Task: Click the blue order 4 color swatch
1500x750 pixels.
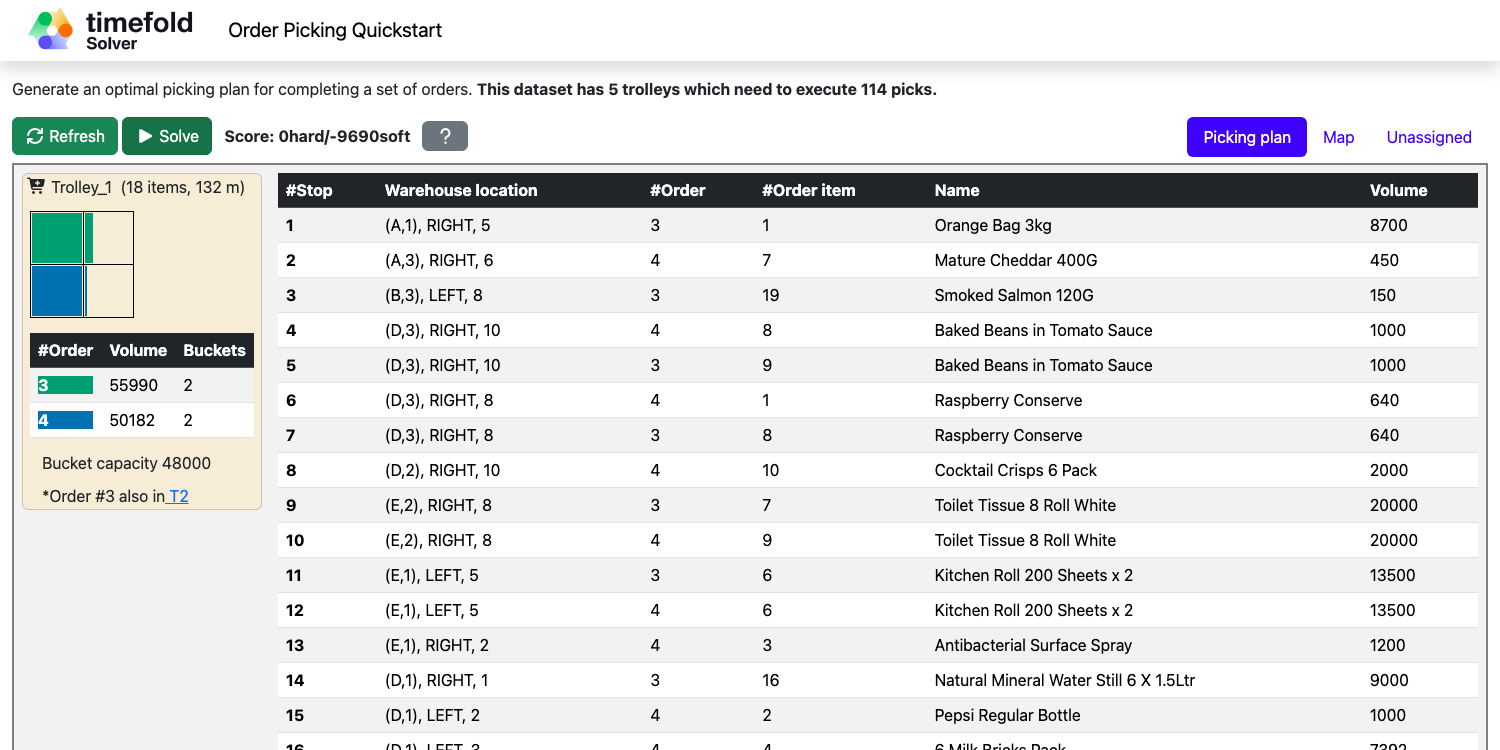Action: [x=65, y=420]
